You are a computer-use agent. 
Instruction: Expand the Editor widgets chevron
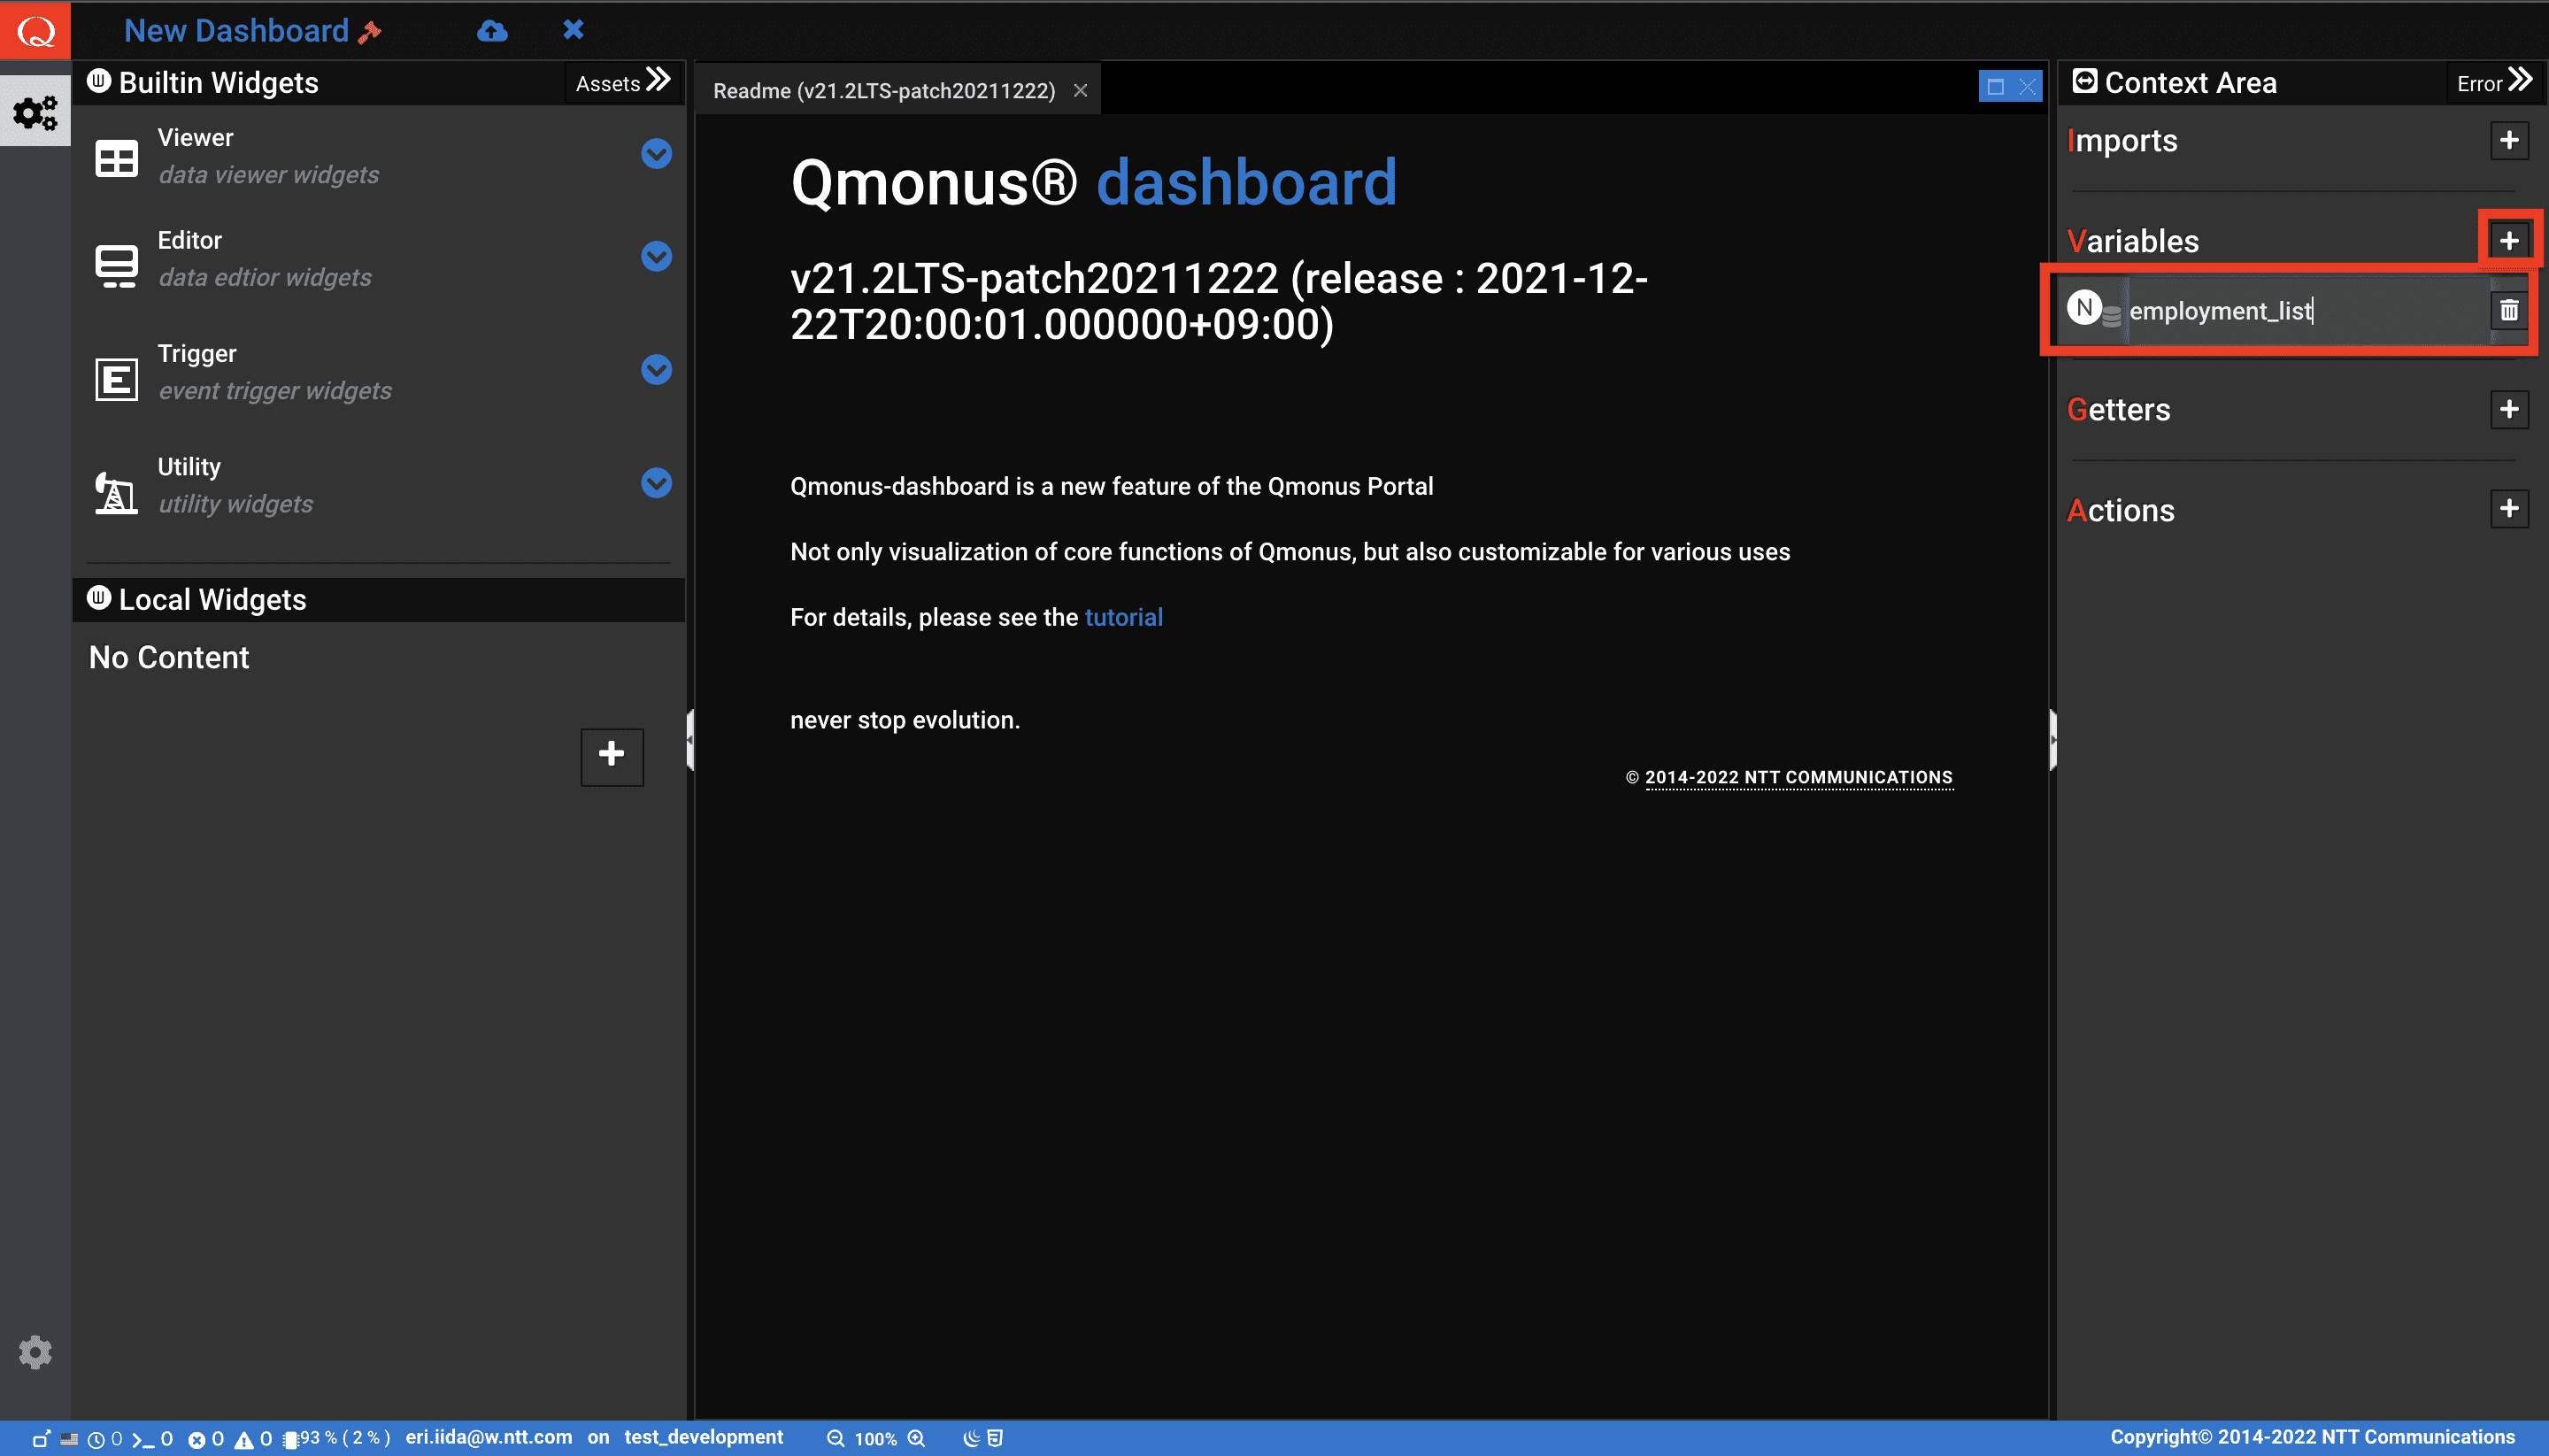(656, 257)
